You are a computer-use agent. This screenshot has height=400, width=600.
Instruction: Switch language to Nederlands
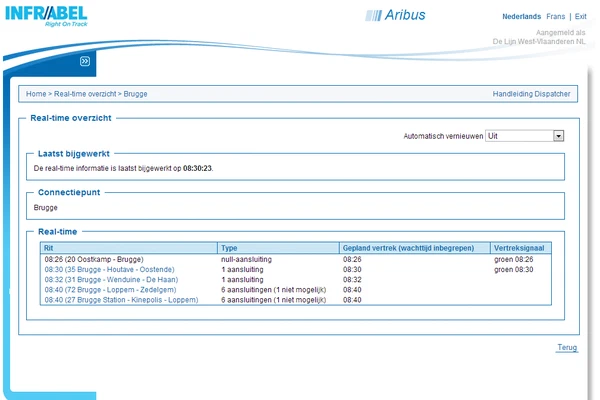pyautogui.click(x=521, y=16)
